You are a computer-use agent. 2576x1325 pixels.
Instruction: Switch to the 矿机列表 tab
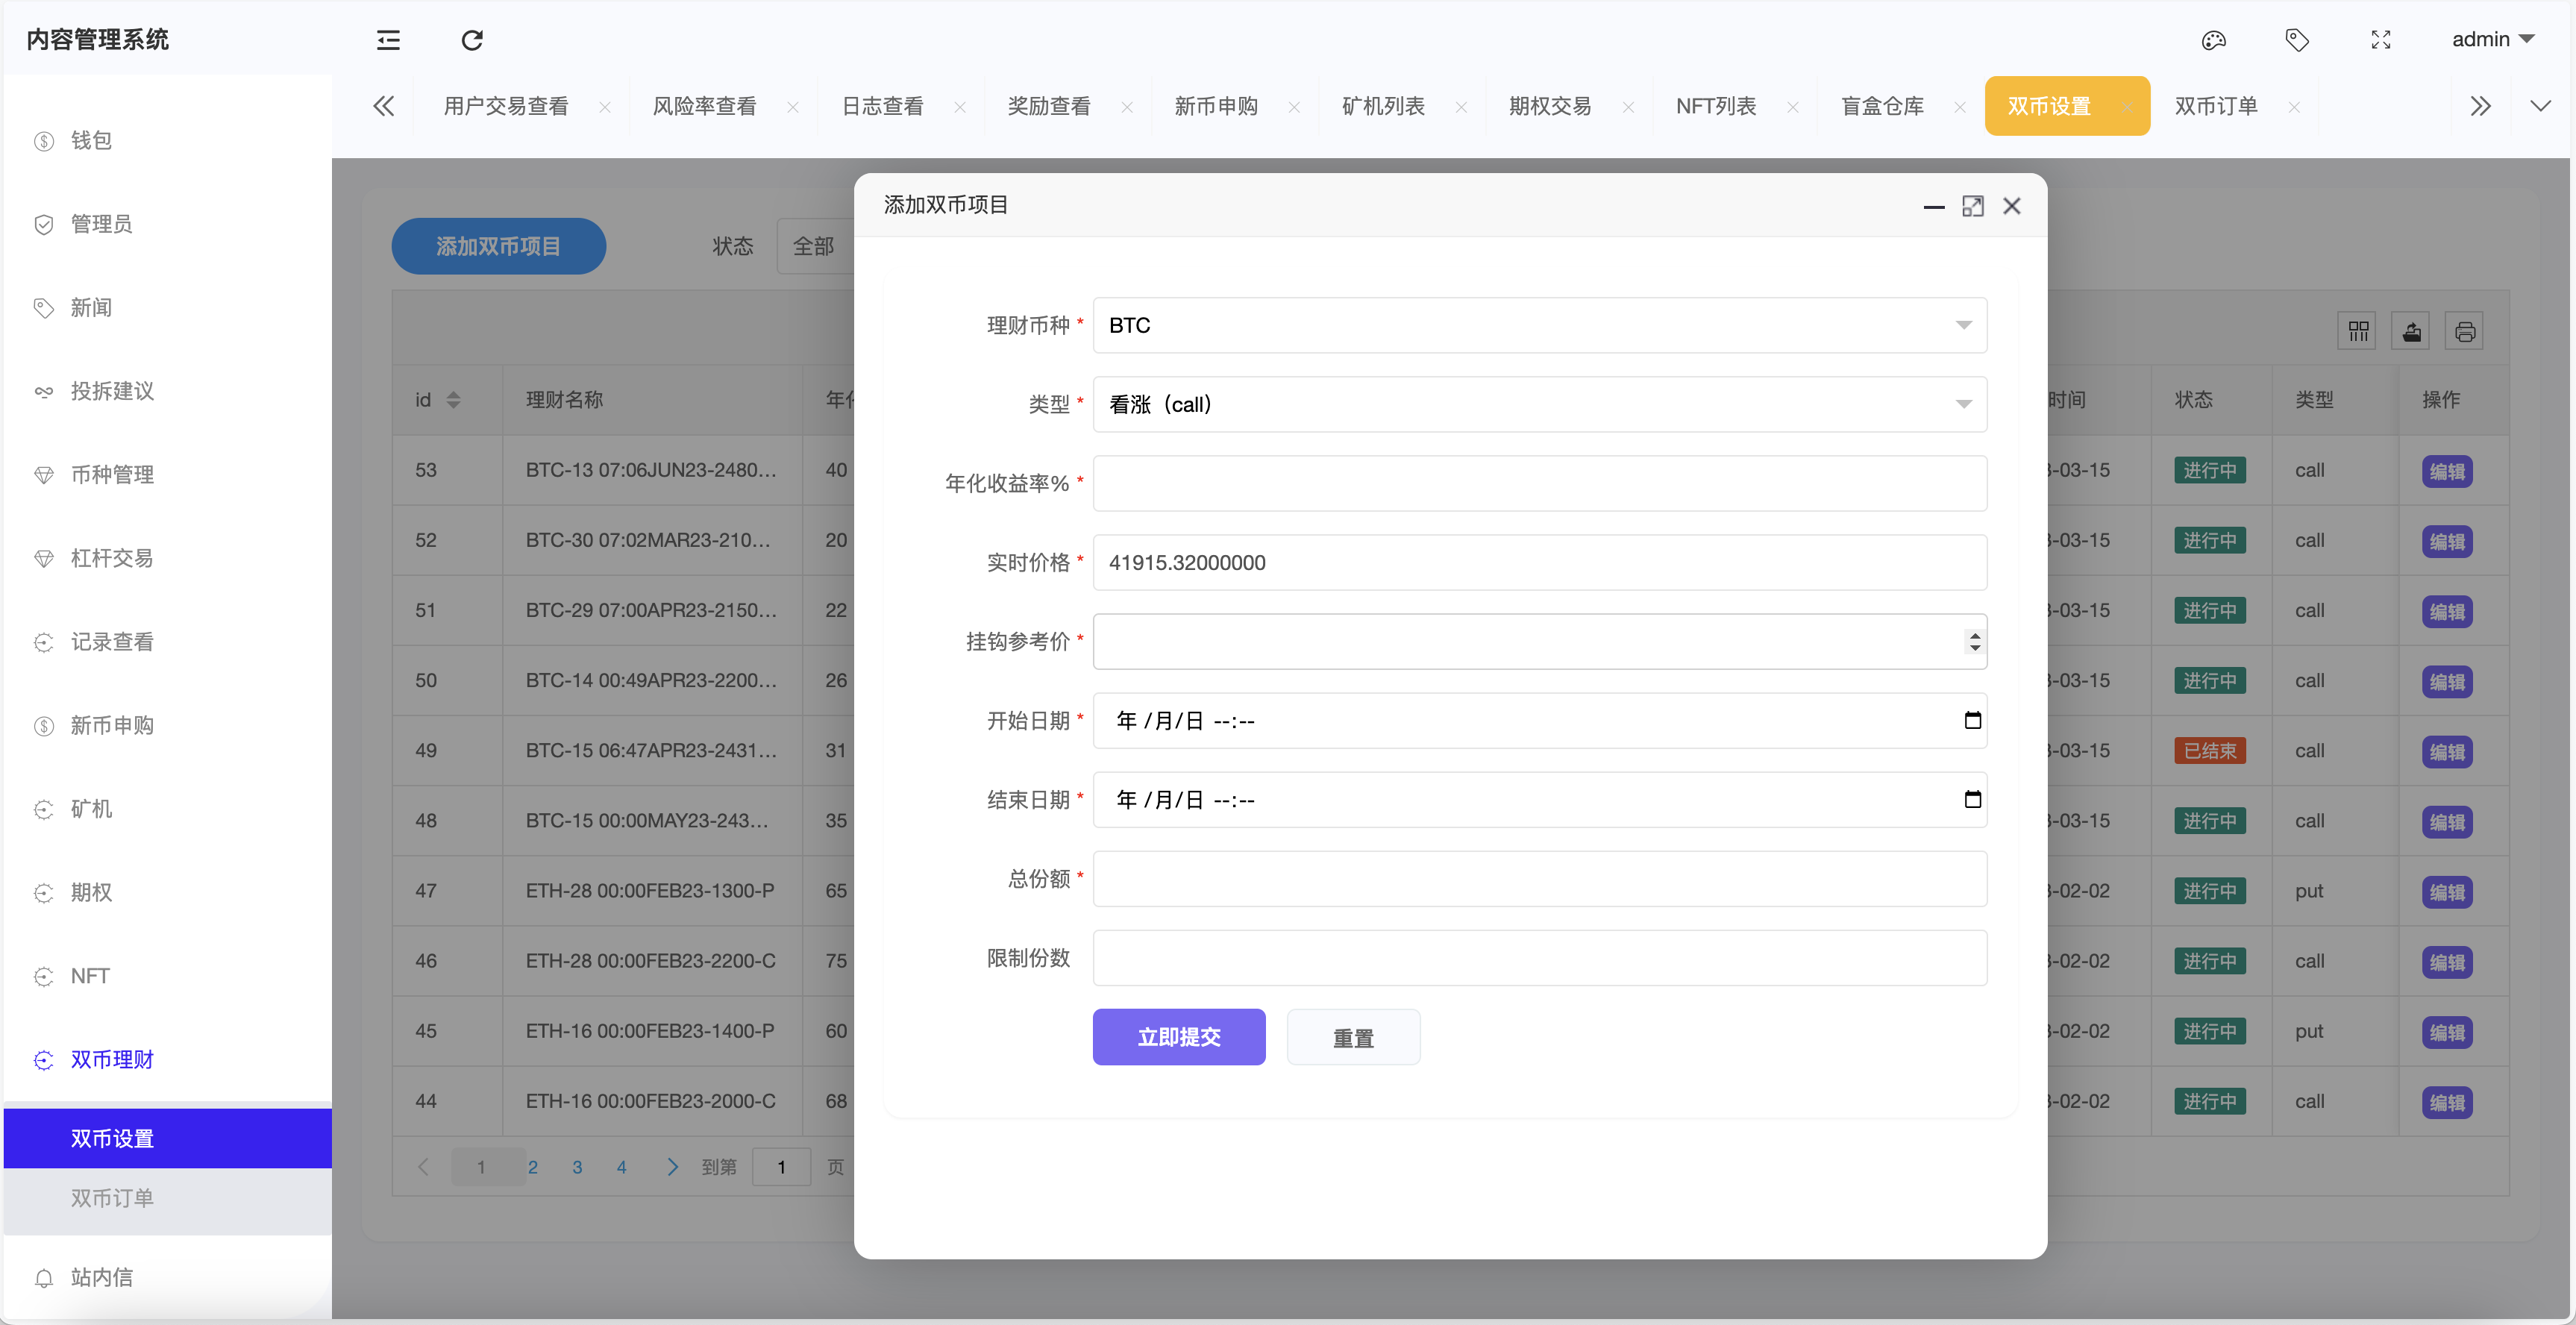[1384, 105]
